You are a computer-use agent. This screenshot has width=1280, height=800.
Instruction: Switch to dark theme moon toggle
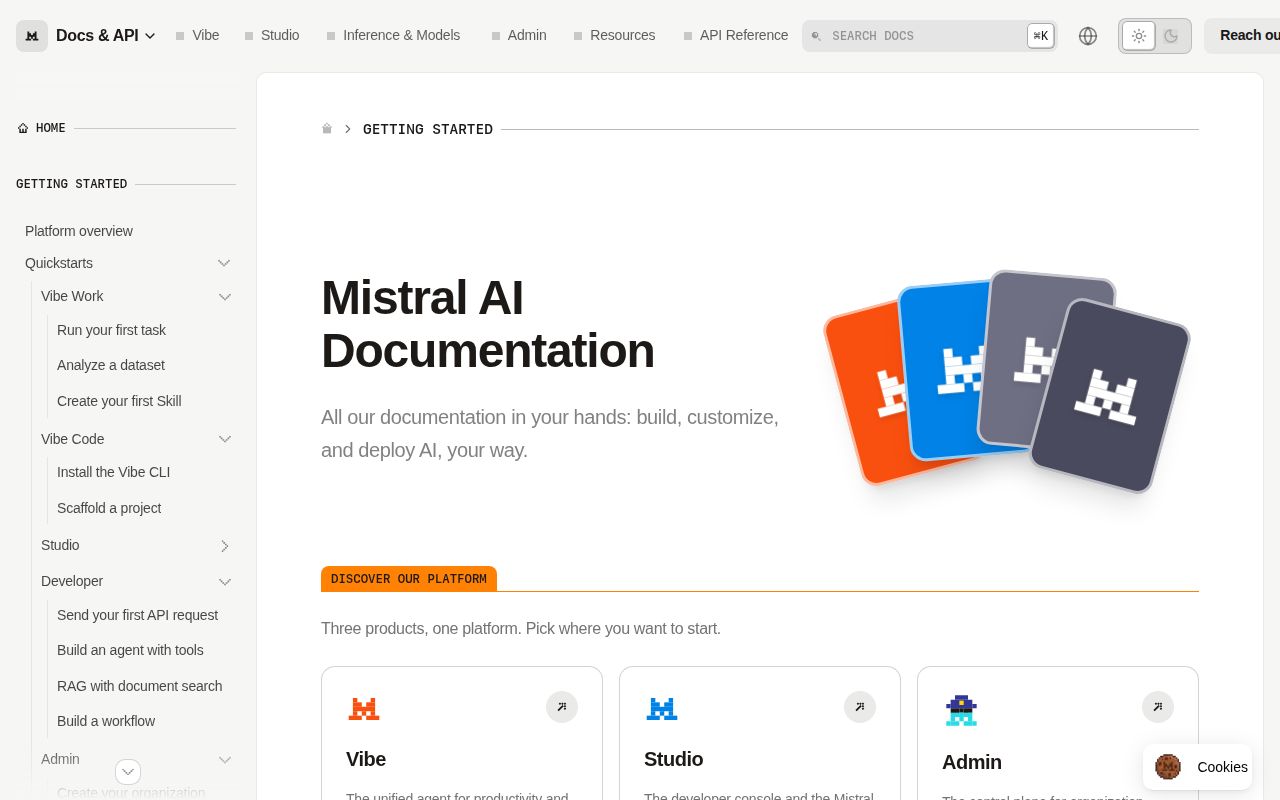click(x=1172, y=36)
